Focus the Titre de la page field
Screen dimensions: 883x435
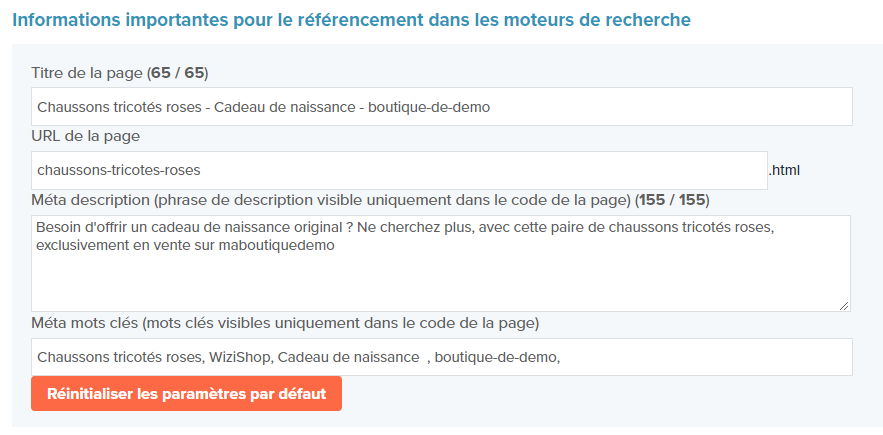pyautogui.click(x=442, y=106)
